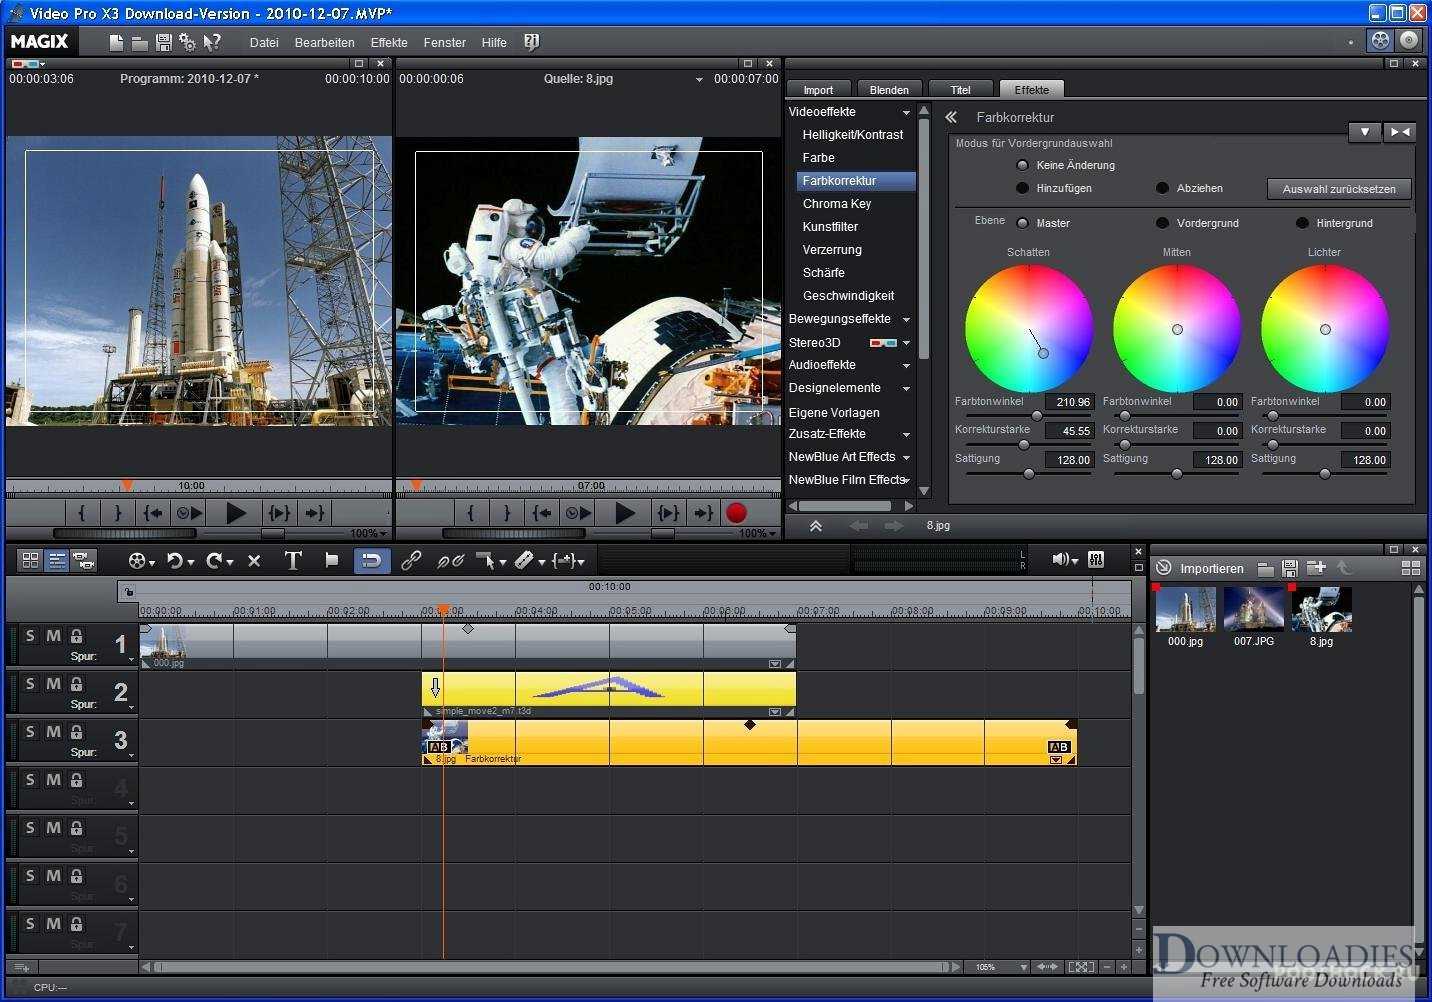This screenshot has height=1002, width=1432.
Task: Open the film reel export dropdown in timeline toolbar
Action: tap(142, 561)
